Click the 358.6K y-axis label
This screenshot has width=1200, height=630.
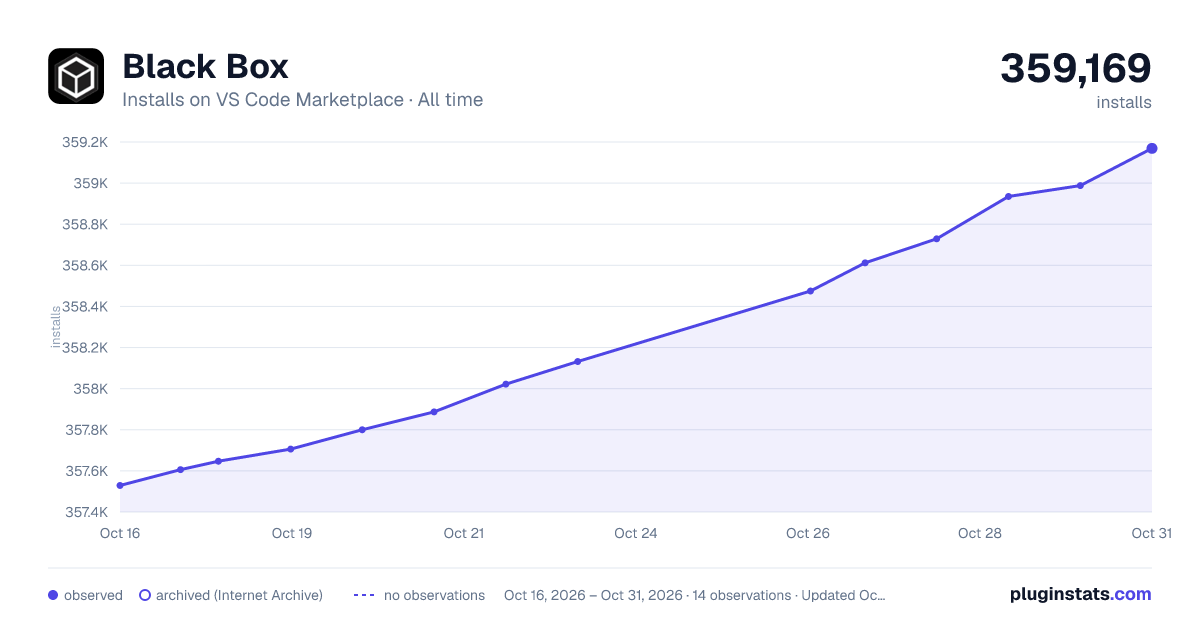tap(85, 265)
